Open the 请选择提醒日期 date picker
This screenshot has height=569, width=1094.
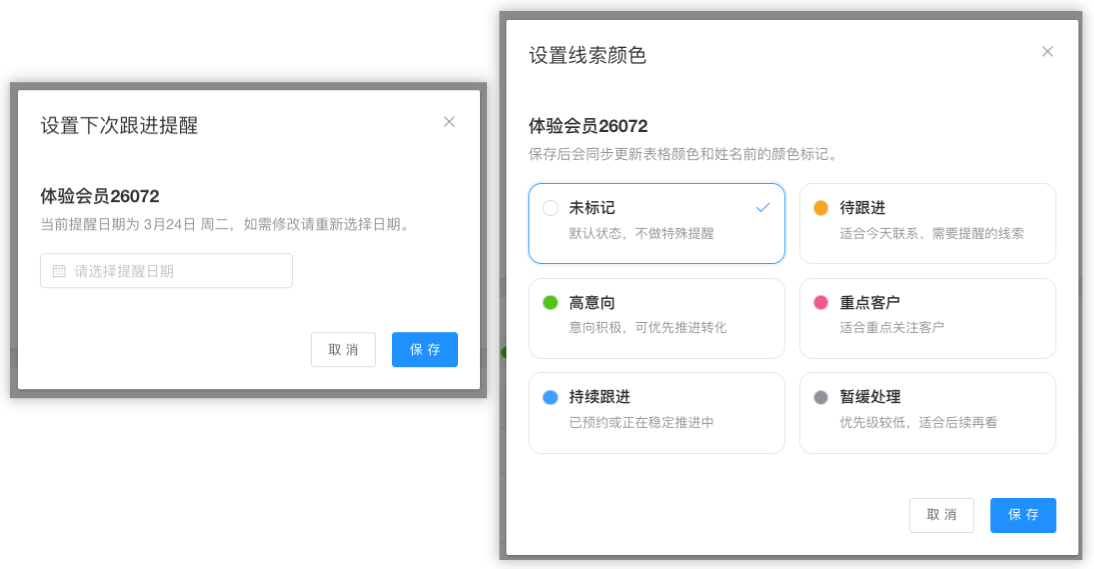pyautogui.click(x=166, y=271)
